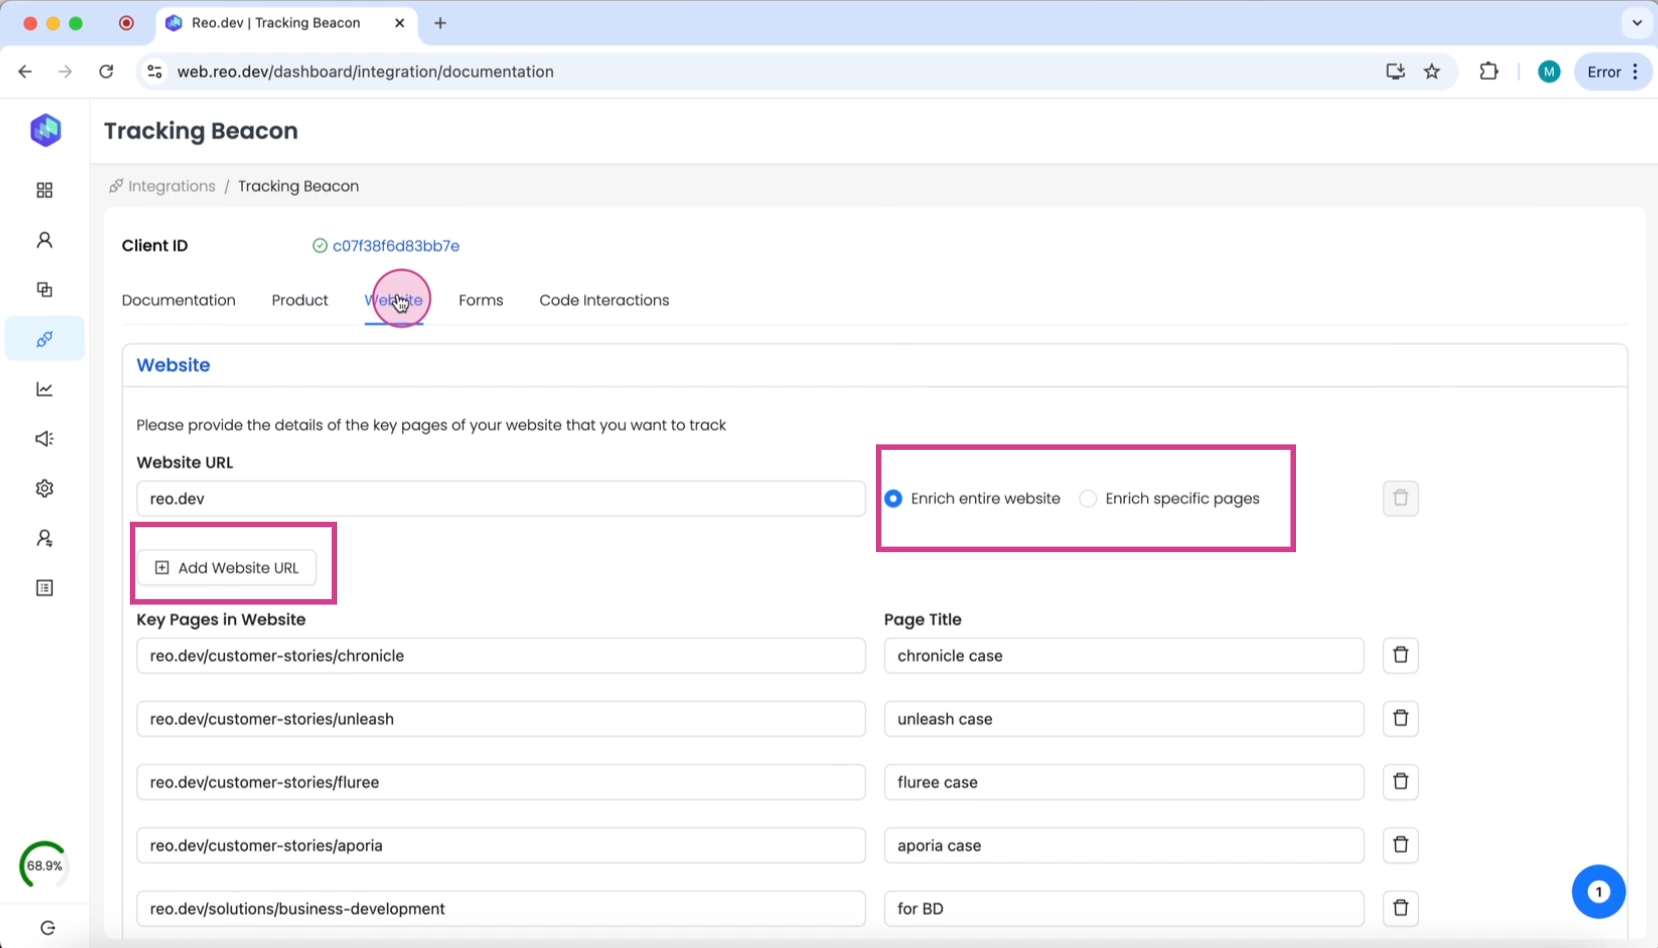The width and height of the screenshot is (1658, 948).
Task: Select the Enrich specific pages option
Action: [x=1088, y=498]
